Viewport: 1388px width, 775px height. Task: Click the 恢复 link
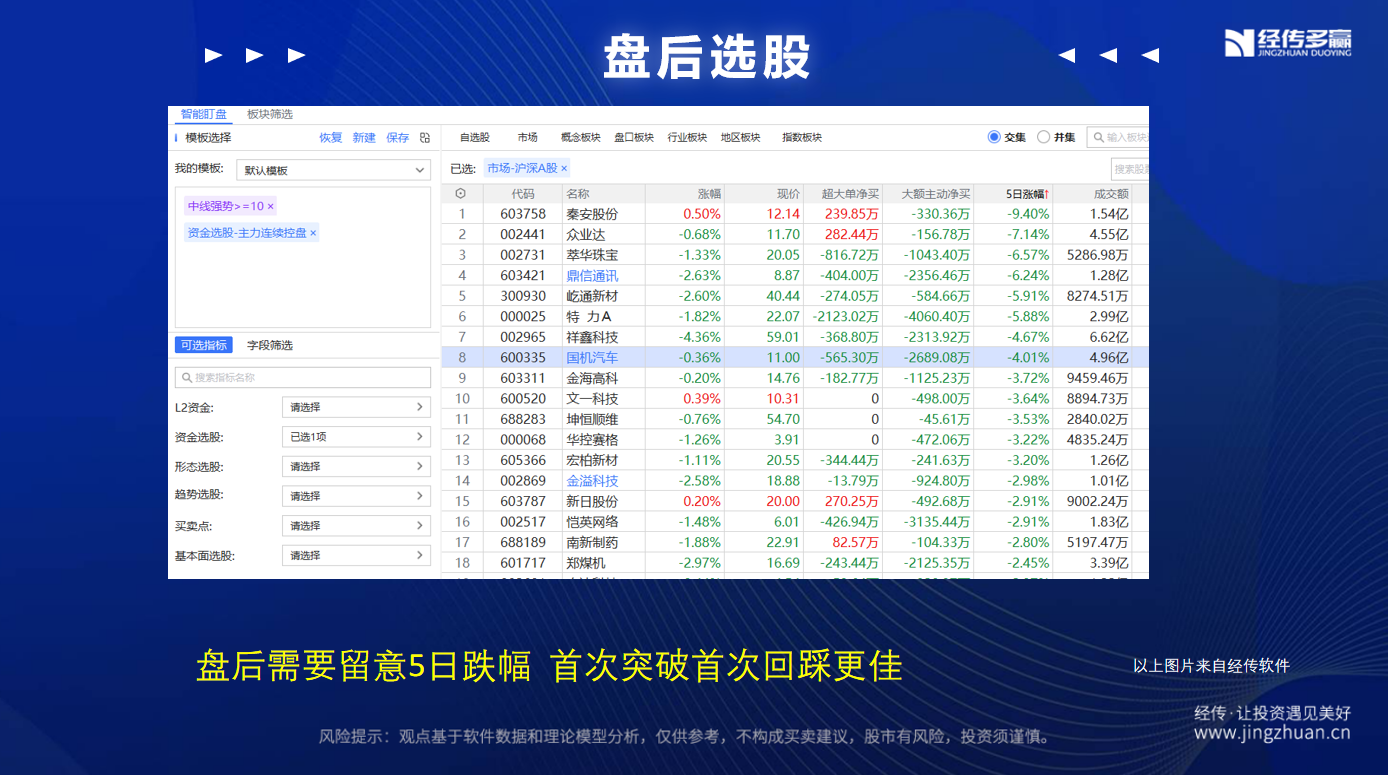click(331, 138)
